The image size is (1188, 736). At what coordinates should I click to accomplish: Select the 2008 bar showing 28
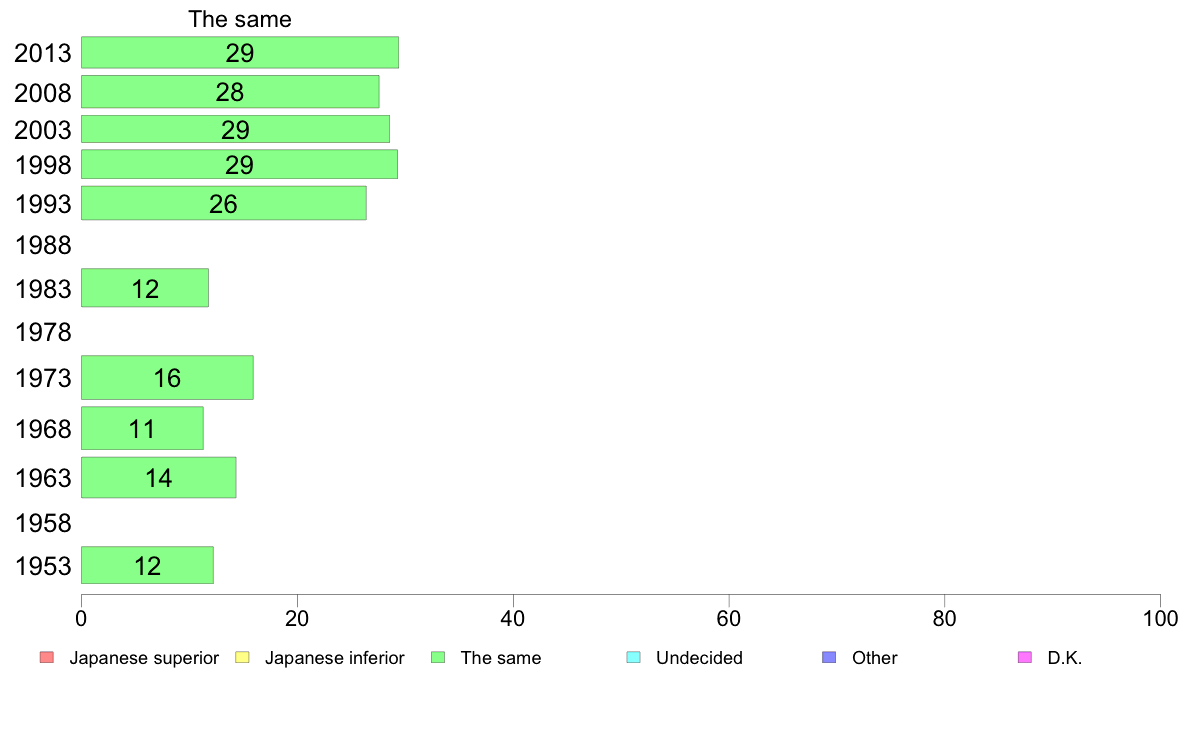pos(230,92)
